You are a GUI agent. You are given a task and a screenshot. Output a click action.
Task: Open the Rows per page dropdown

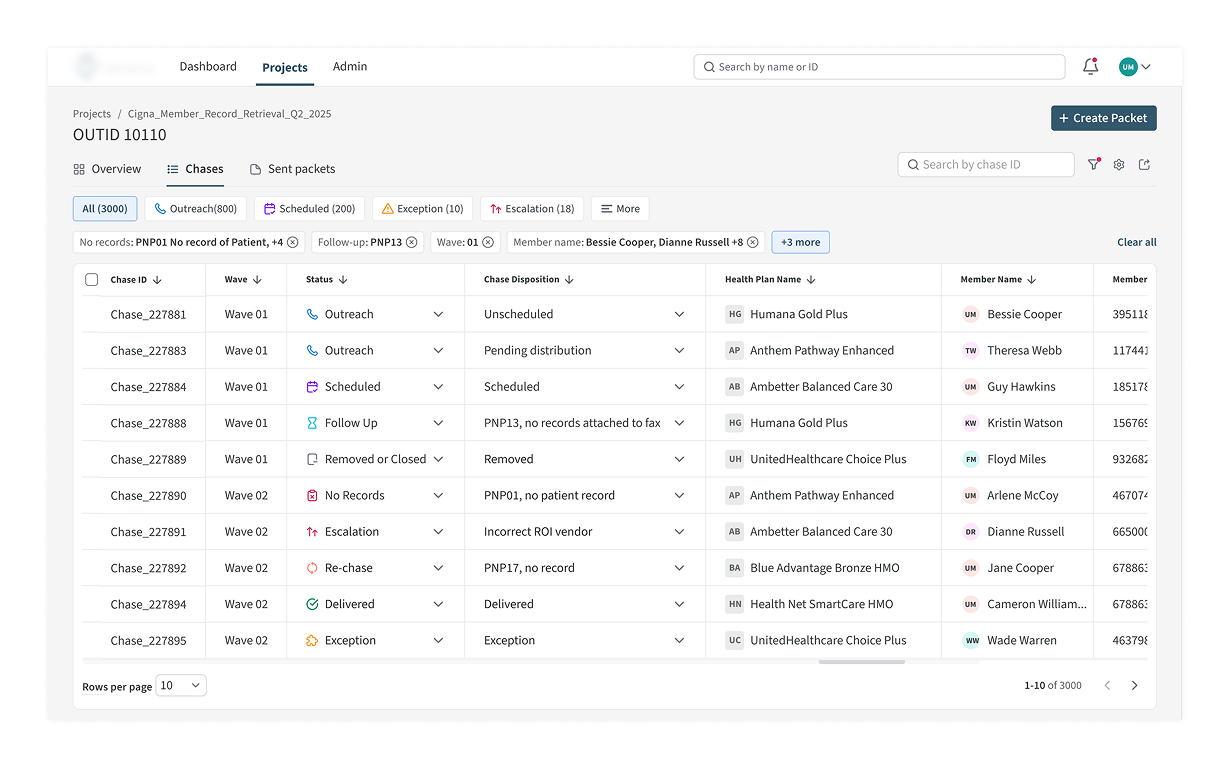coord(181,686)
